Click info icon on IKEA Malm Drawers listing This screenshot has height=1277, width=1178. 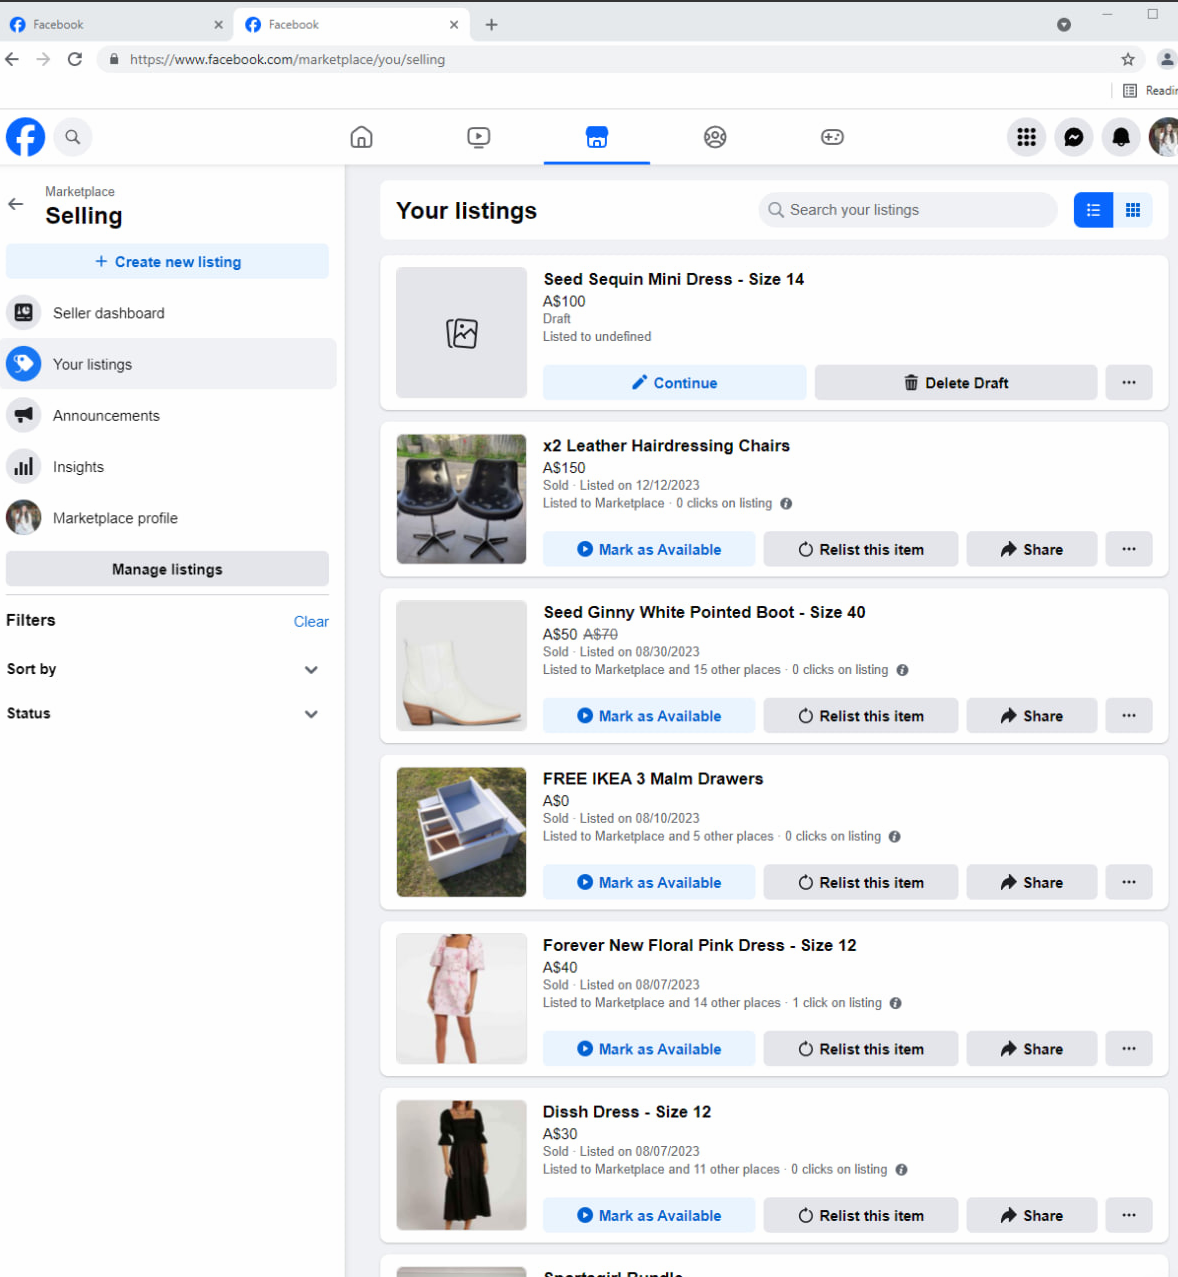pos(895,837)
